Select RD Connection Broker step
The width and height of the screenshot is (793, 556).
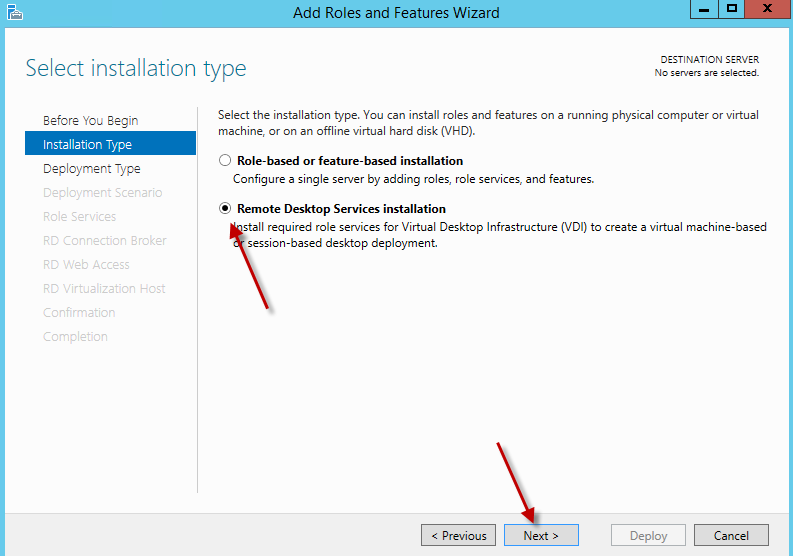105,241
